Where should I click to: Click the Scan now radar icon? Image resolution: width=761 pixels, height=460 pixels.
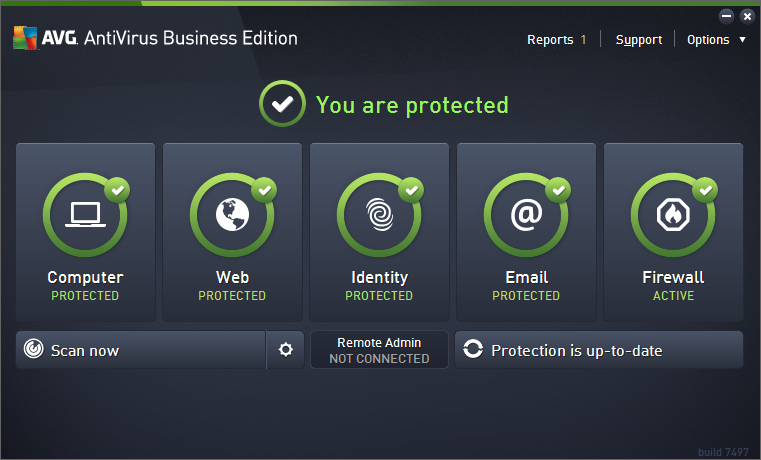pyautogui.click(x=34, y=350)
